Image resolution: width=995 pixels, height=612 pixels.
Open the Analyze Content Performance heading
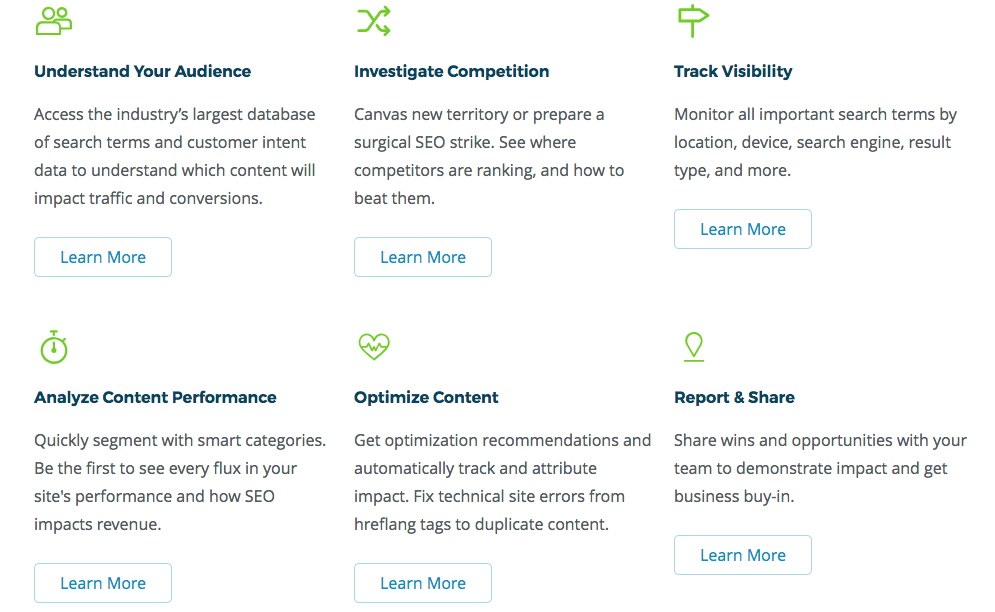click(155, 397)
